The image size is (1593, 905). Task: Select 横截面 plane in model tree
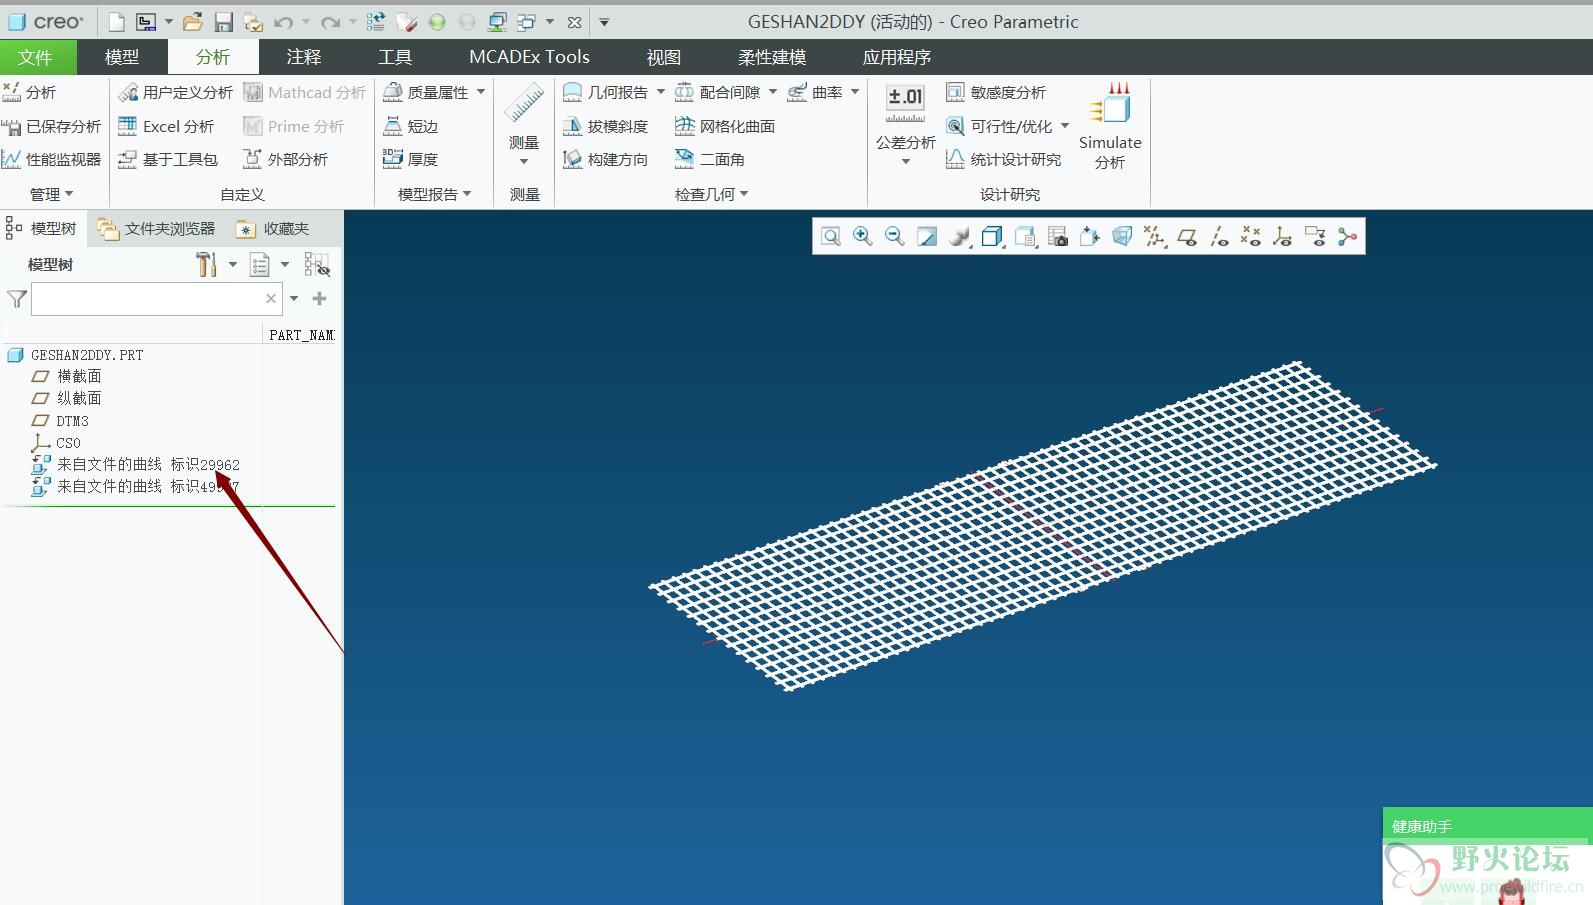point(66,376)
